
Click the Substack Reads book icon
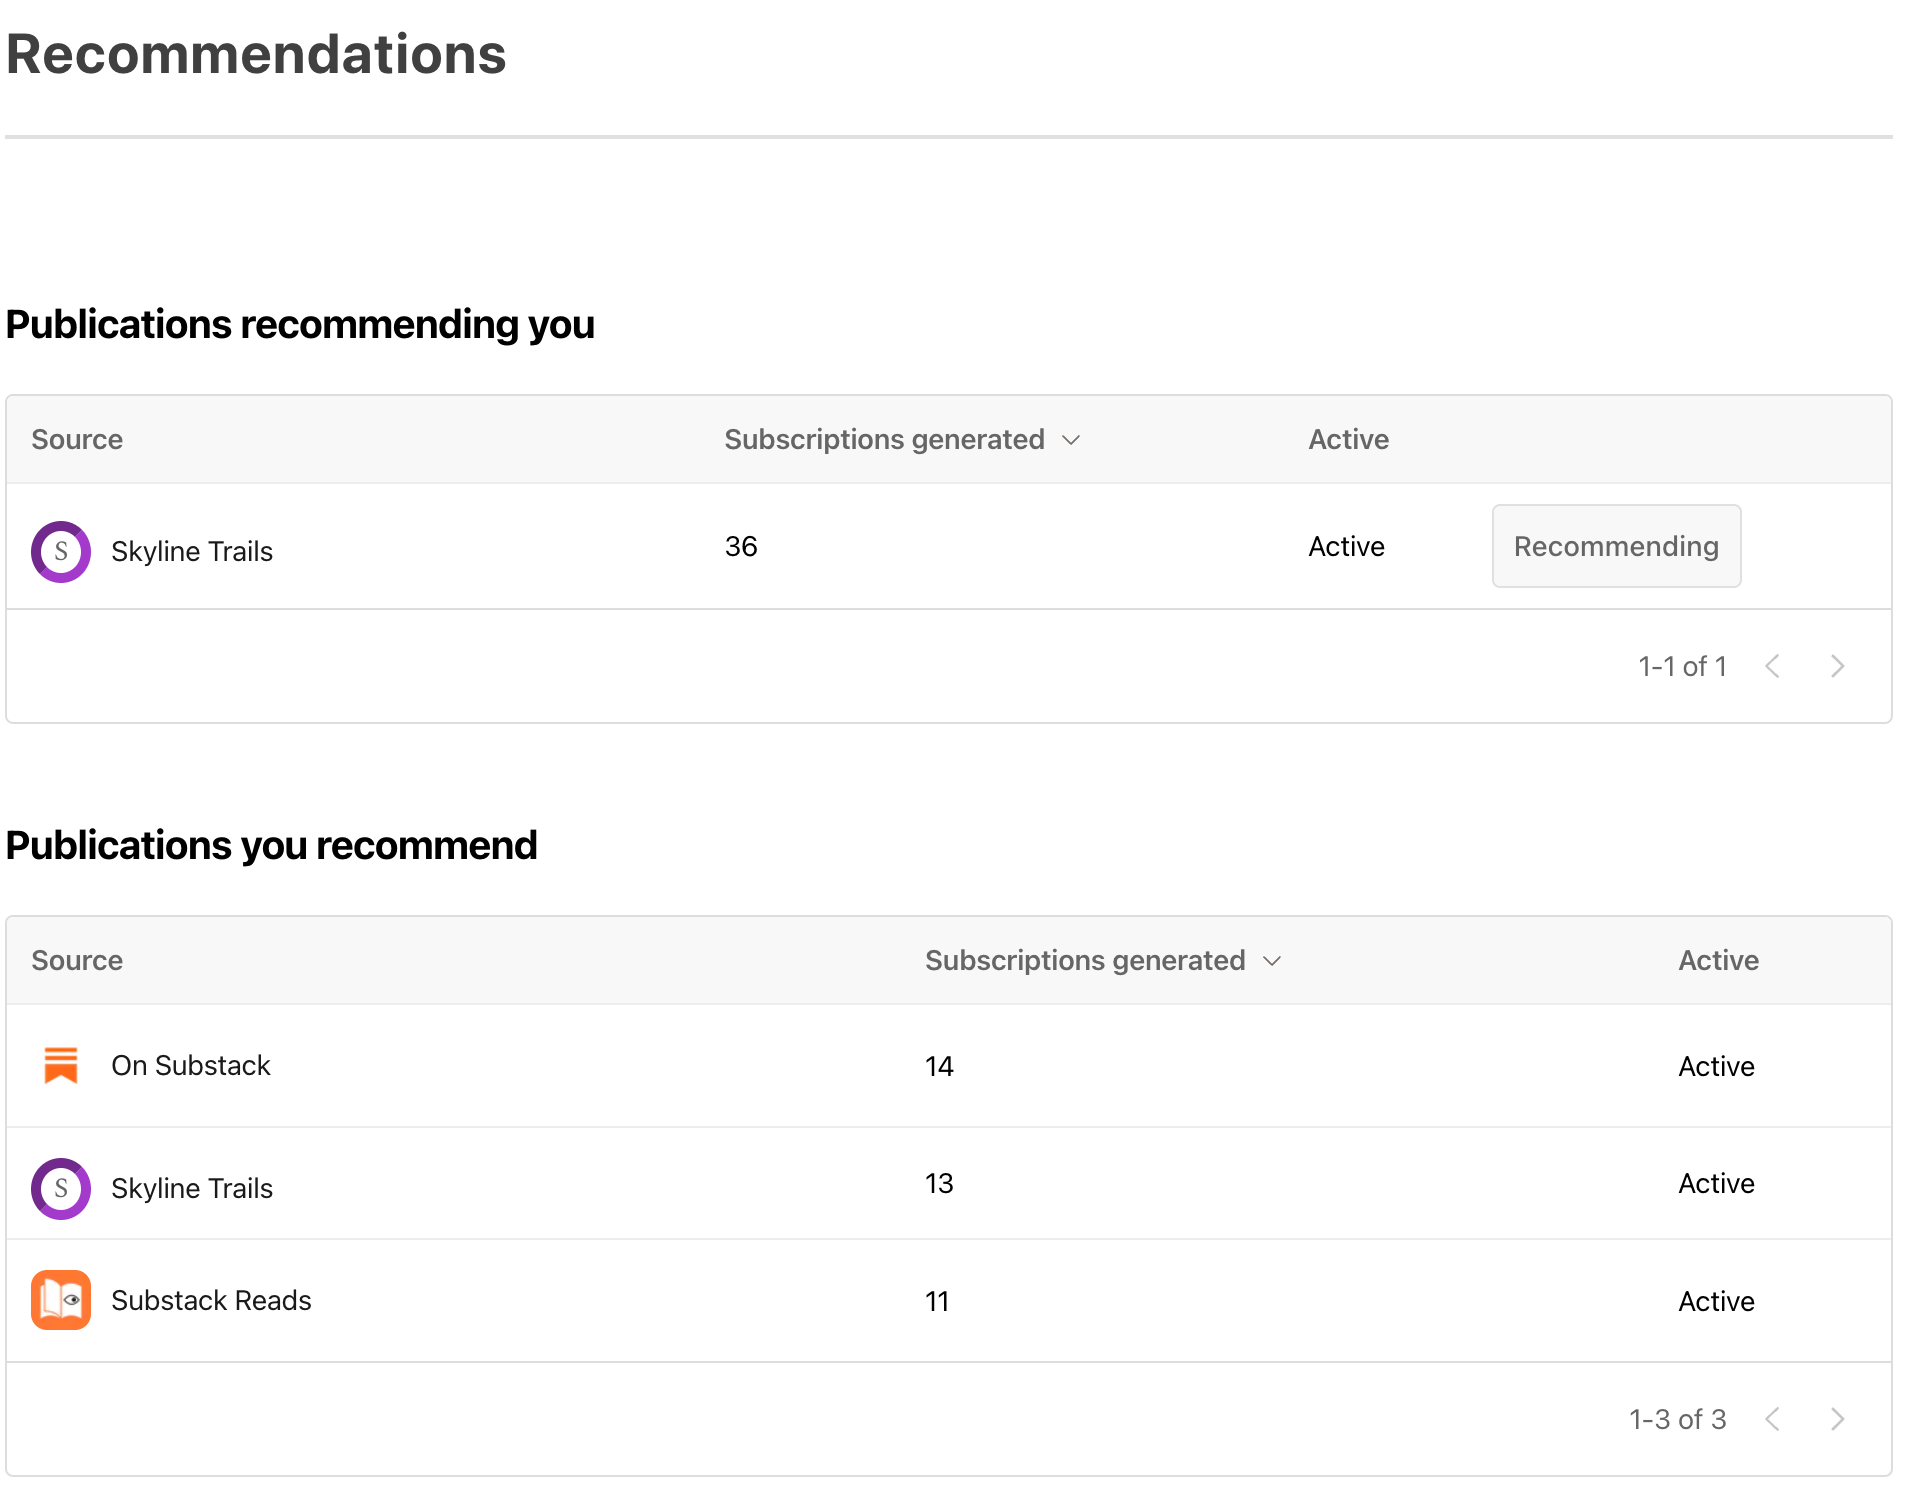(x=60, y=1300)
